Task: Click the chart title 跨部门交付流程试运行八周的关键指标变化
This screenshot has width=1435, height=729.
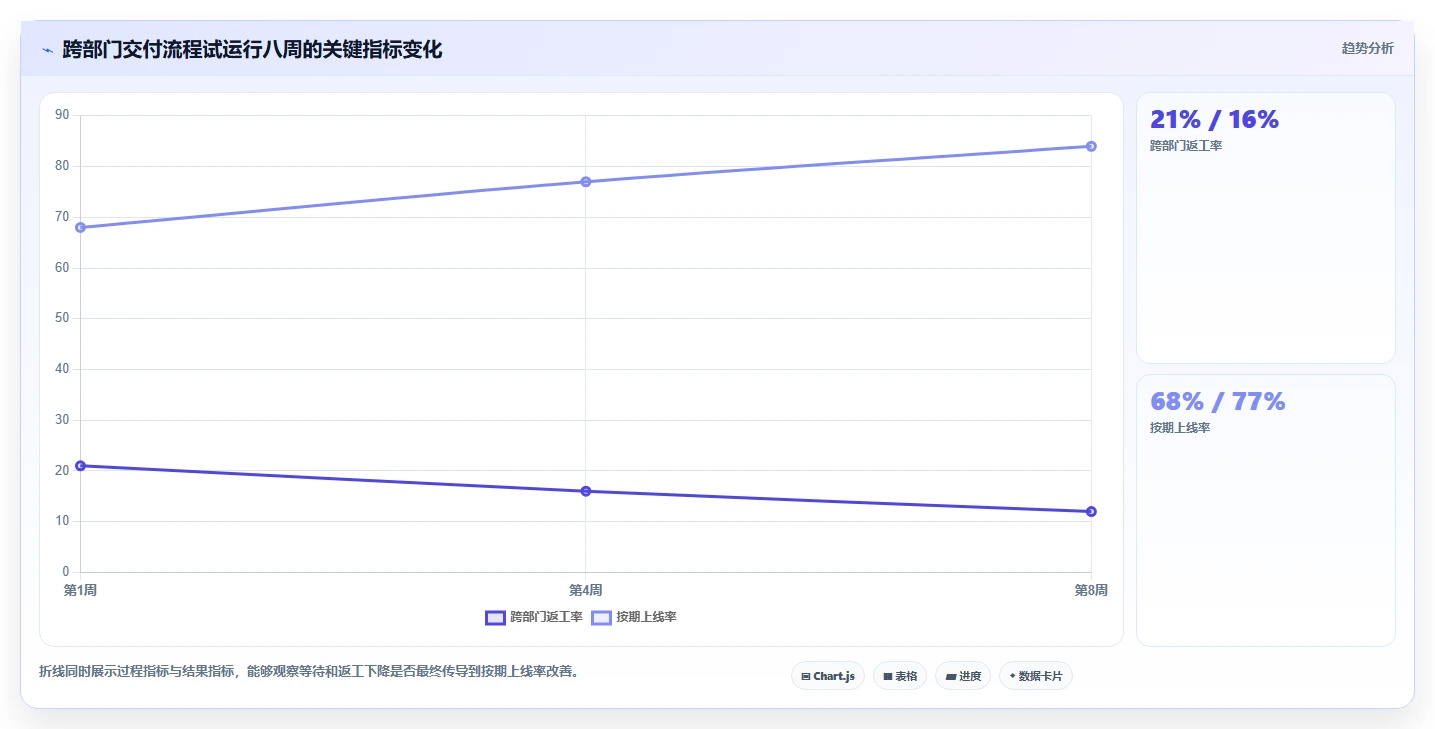Action: 252,49
